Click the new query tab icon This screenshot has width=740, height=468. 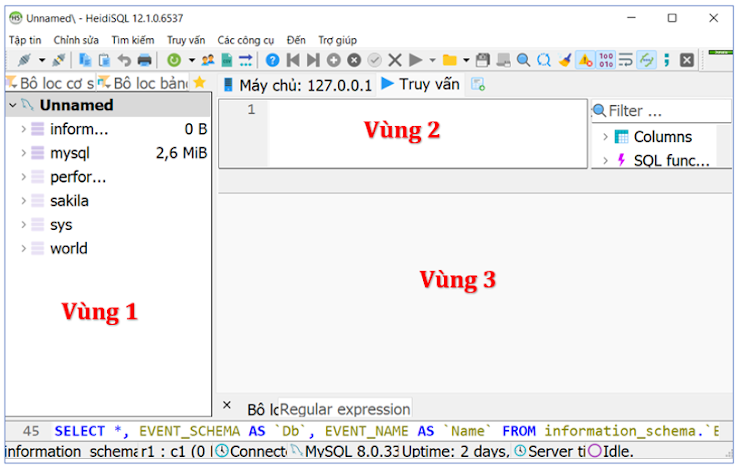point(478,84)
